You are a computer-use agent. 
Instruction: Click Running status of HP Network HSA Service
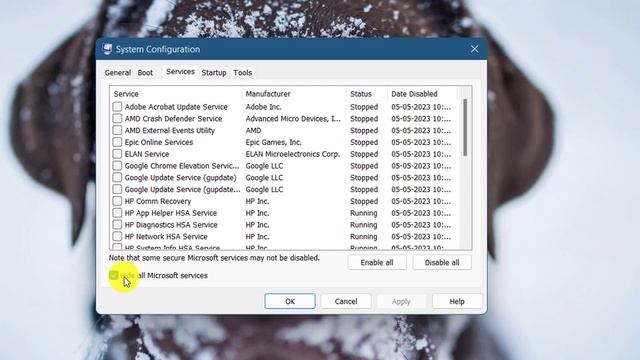[x=363, y=237]
